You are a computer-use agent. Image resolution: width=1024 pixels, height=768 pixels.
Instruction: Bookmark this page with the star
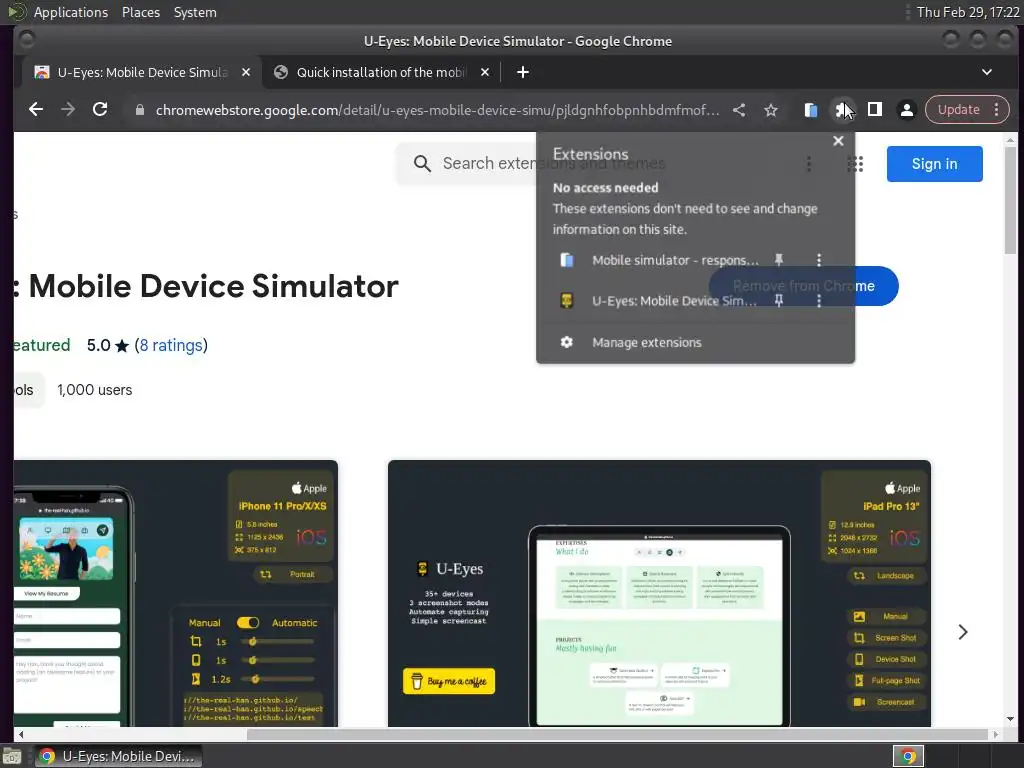pos(771,110)
